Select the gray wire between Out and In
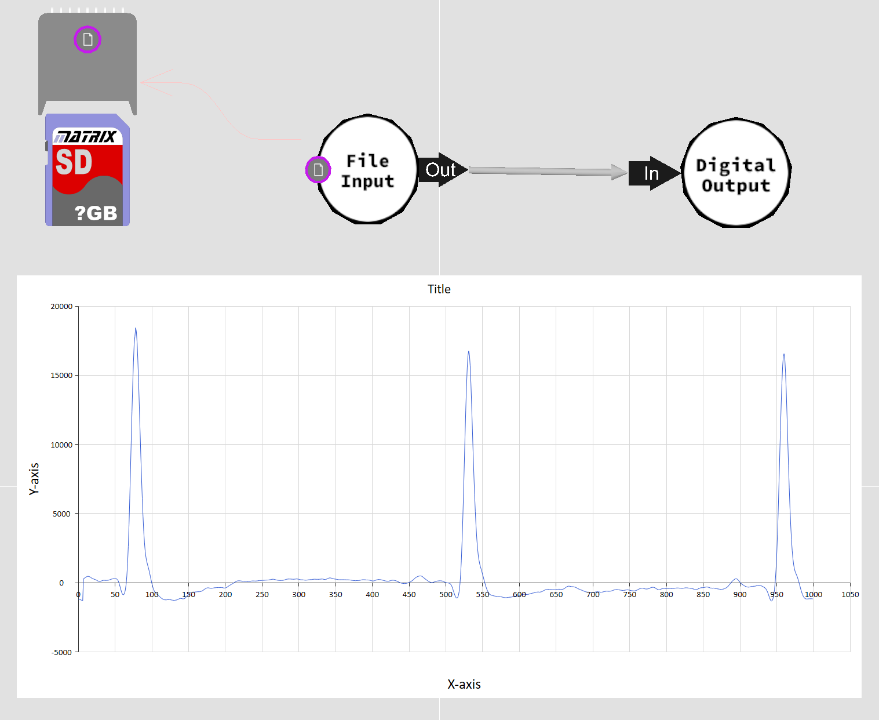This screenshot has height=720, width=879. (x=545, y=170)
